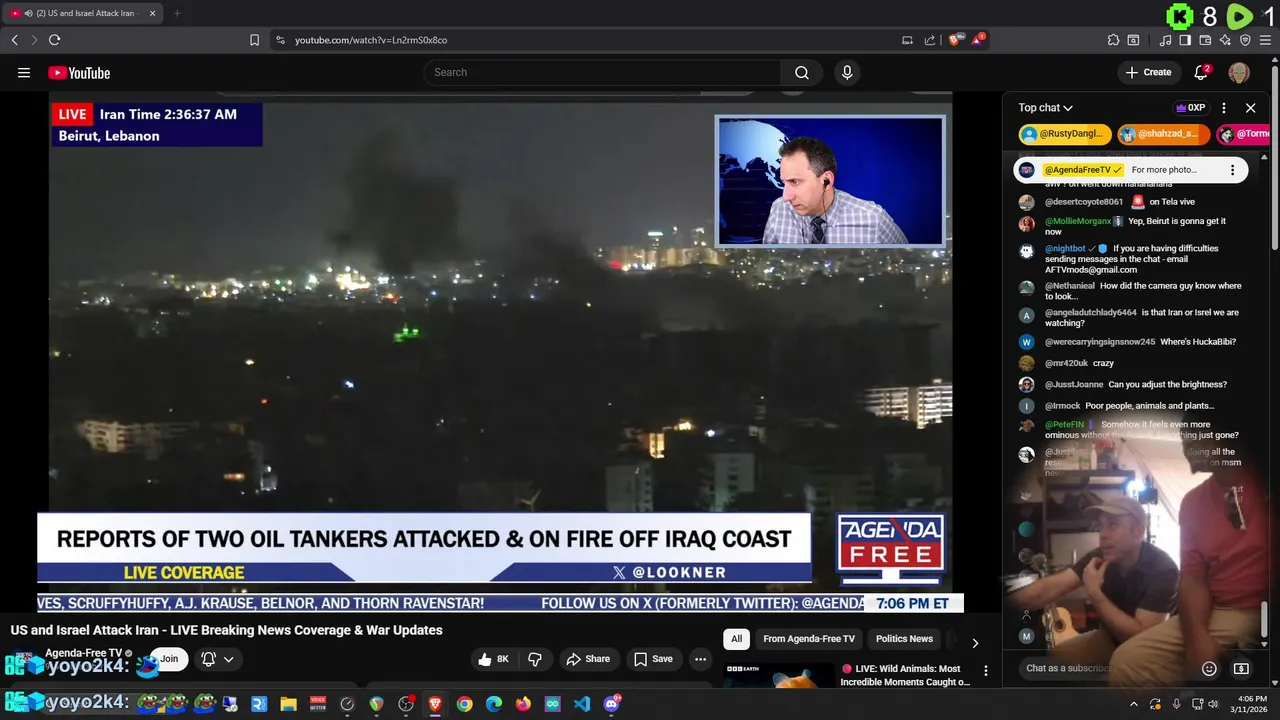Open the browser main menu
Screen dimensions: 1280x720
coord(1265,40)
